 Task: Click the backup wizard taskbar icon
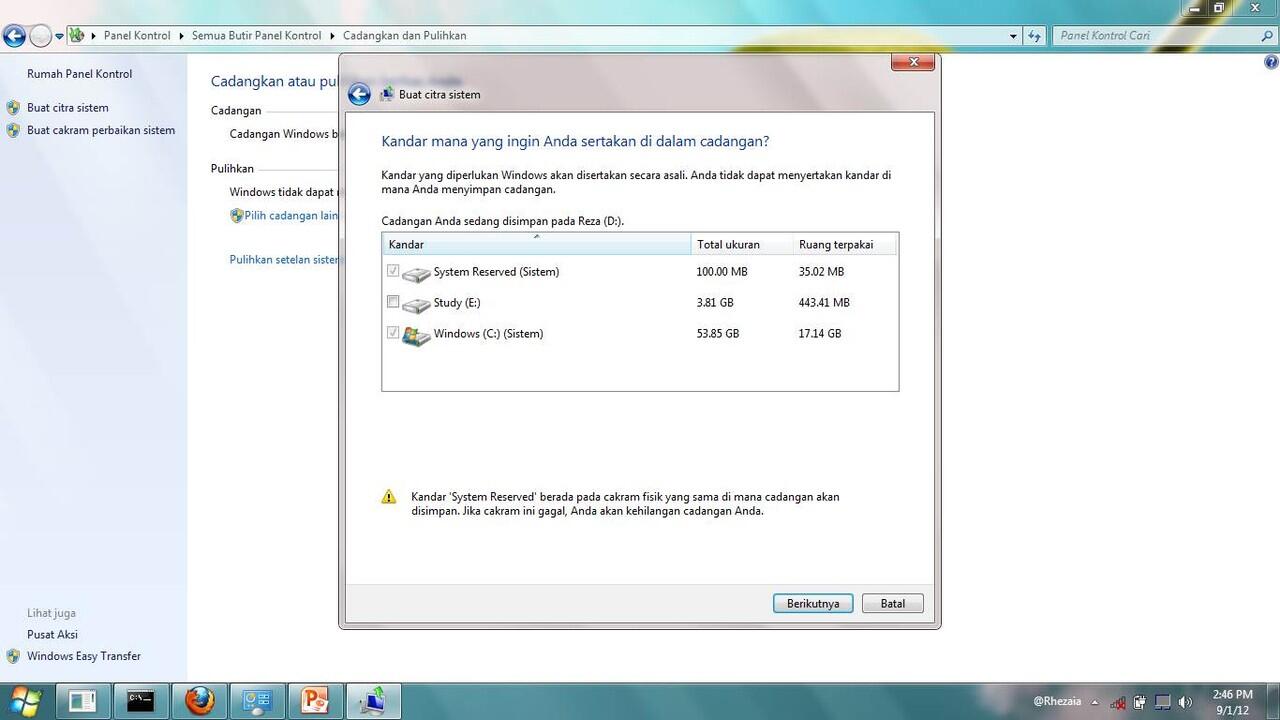(375, 701)
